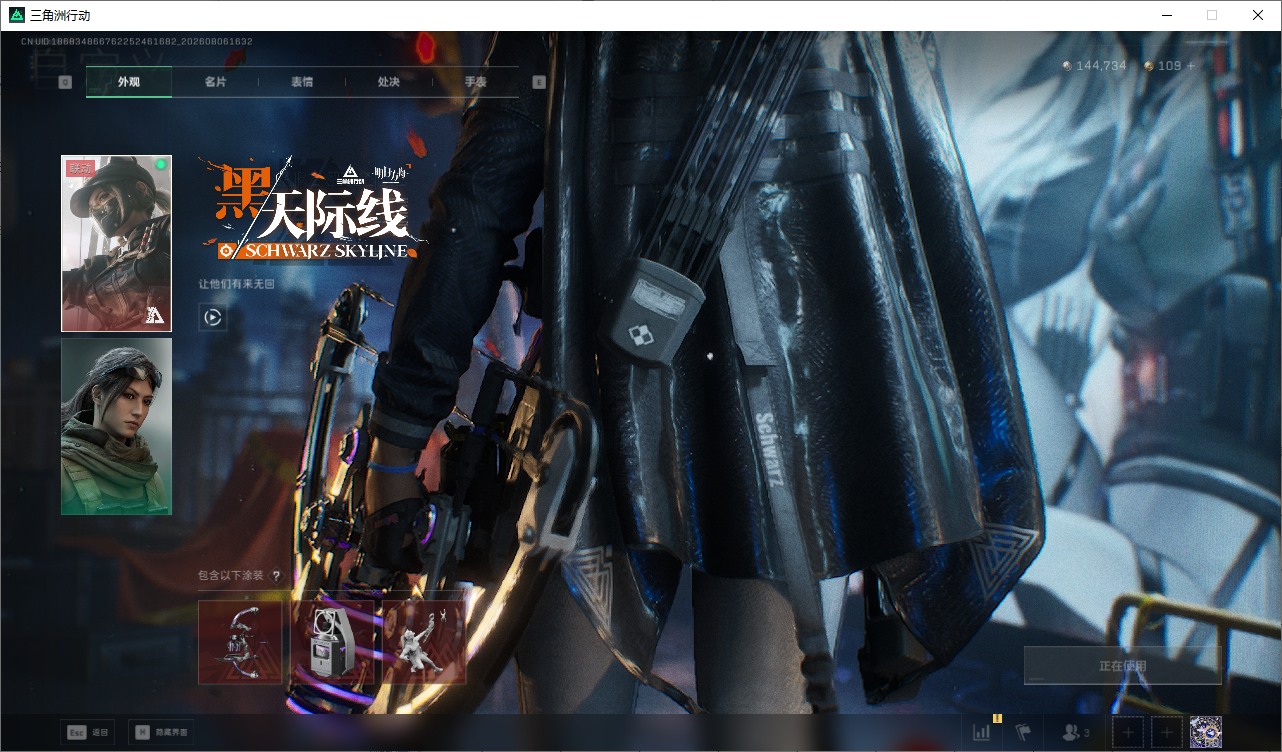Click the E next-tab key icon
The image size is (1282, 752).
tap(539, 82)
